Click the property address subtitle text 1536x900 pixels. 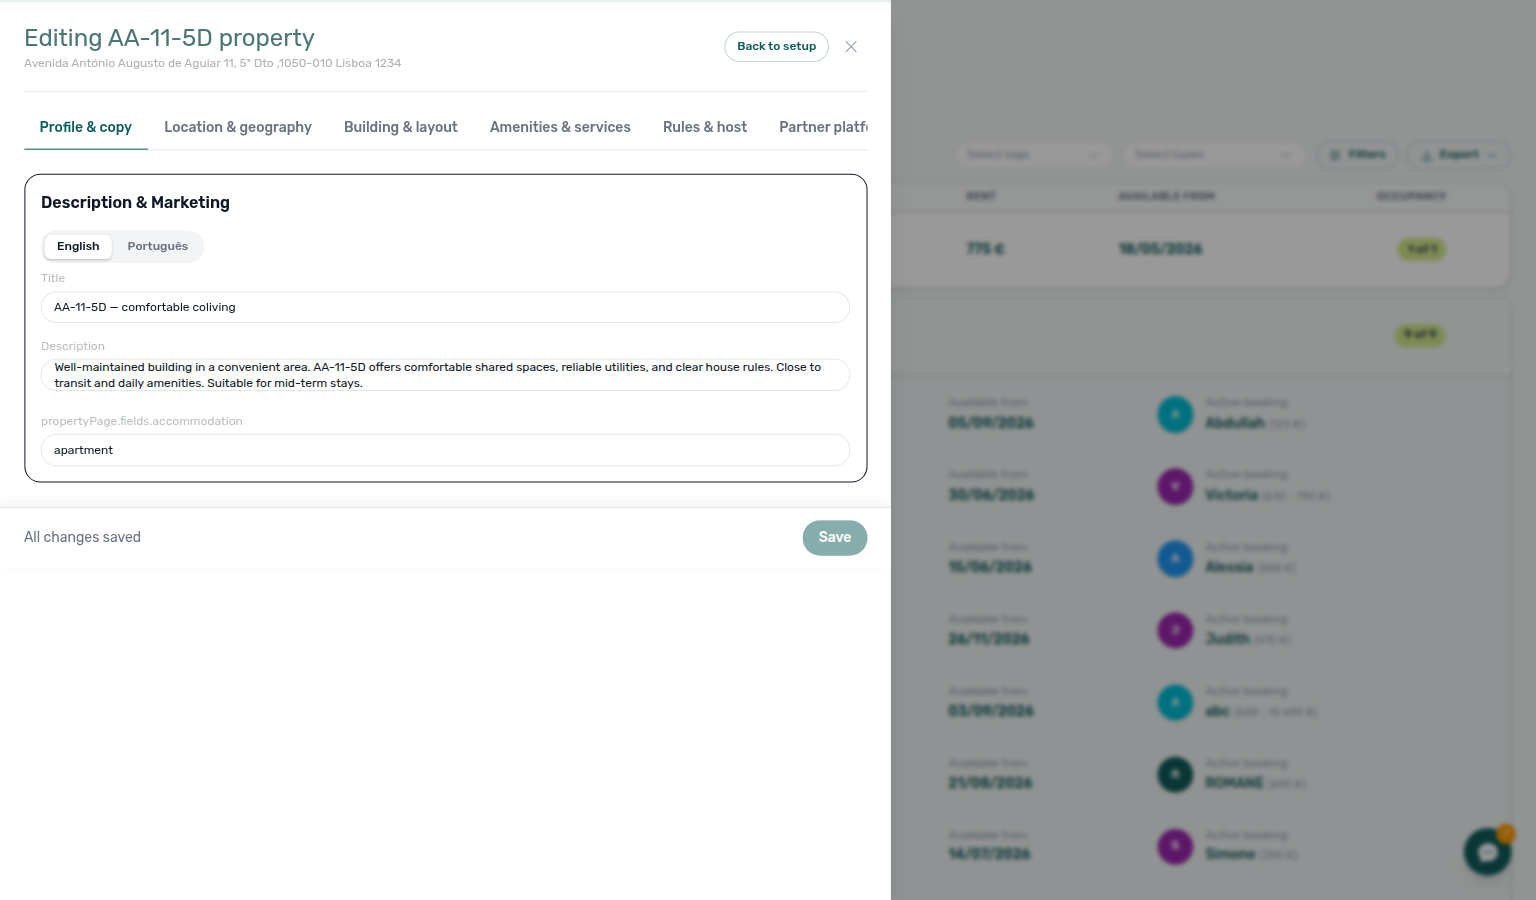click(x=212, y=63)
